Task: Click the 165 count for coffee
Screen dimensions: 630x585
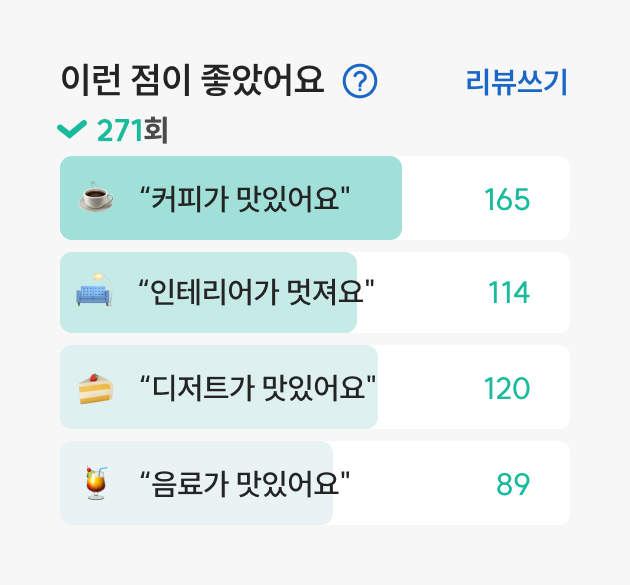Action: pos(507,199)
